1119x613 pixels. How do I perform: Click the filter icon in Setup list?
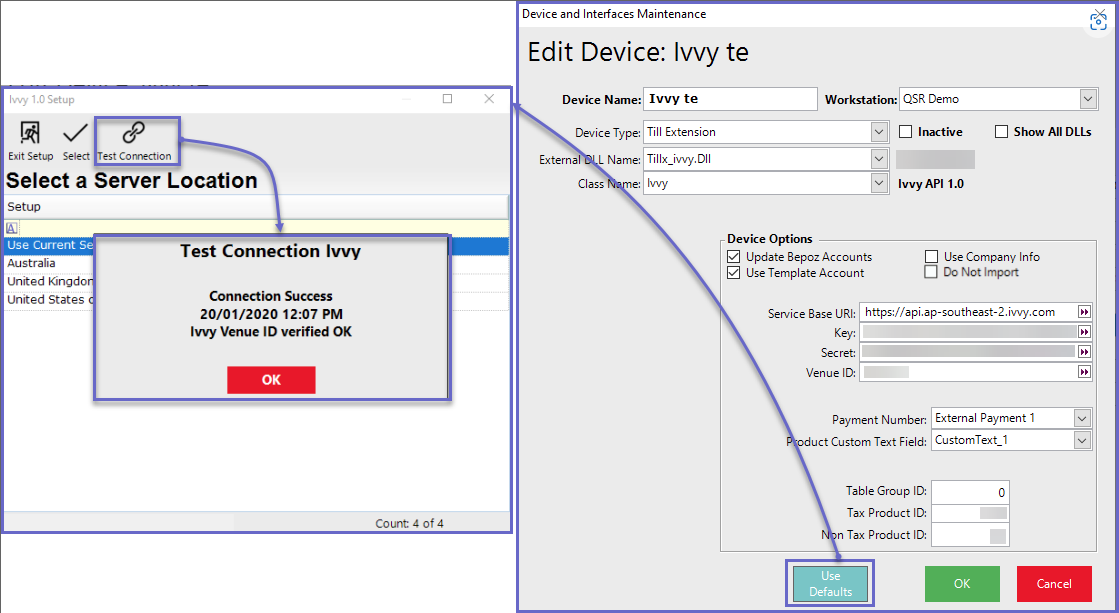[11, 228]
